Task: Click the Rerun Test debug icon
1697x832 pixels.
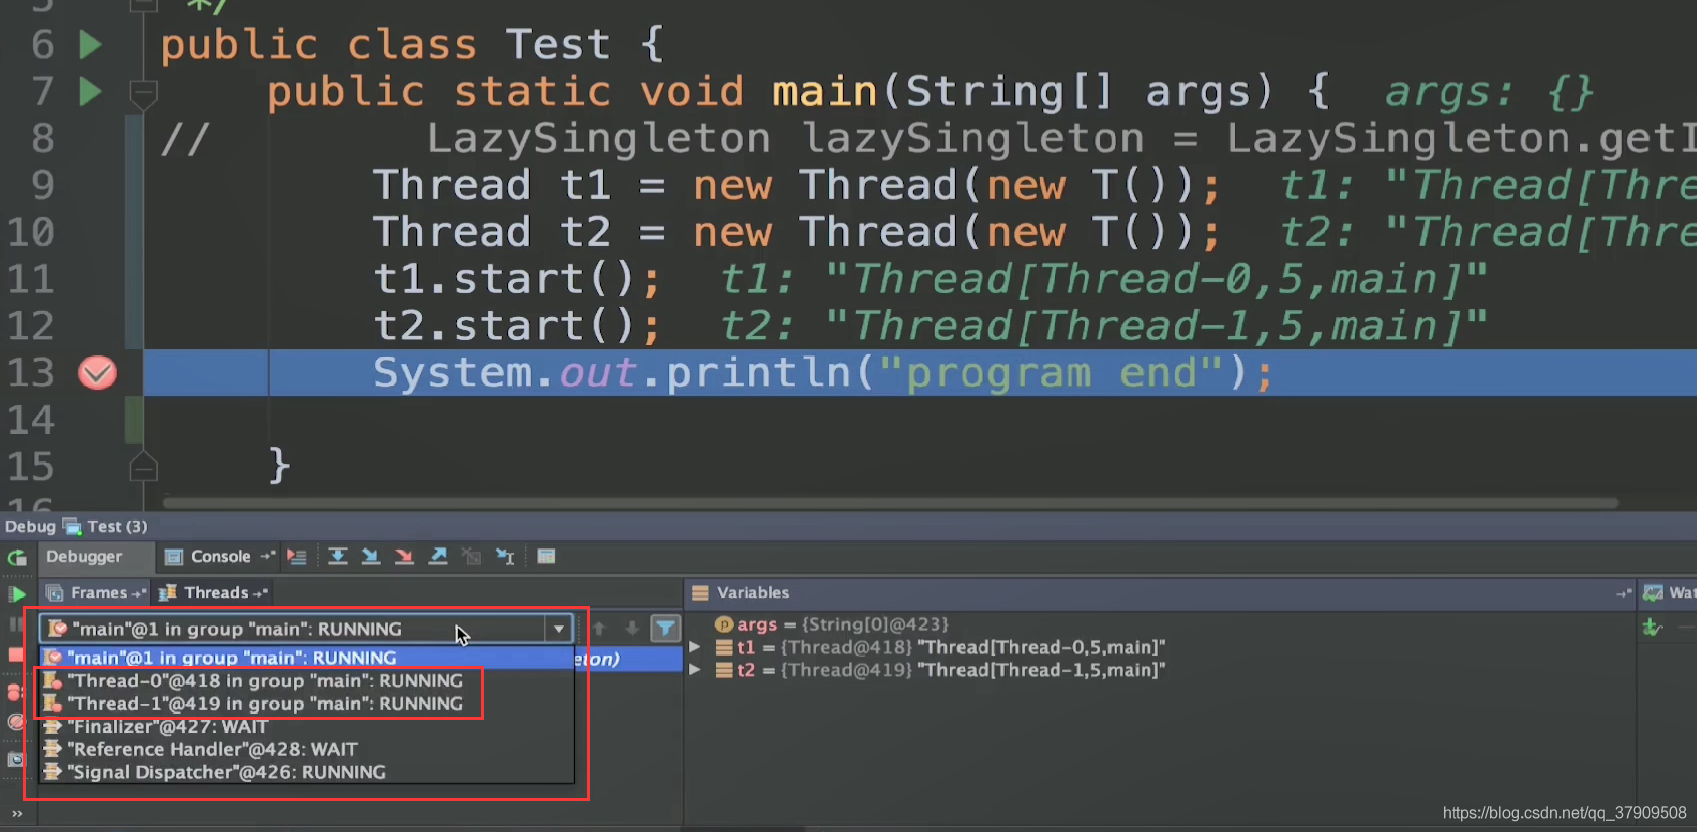Action: click(x=17, y=558)
